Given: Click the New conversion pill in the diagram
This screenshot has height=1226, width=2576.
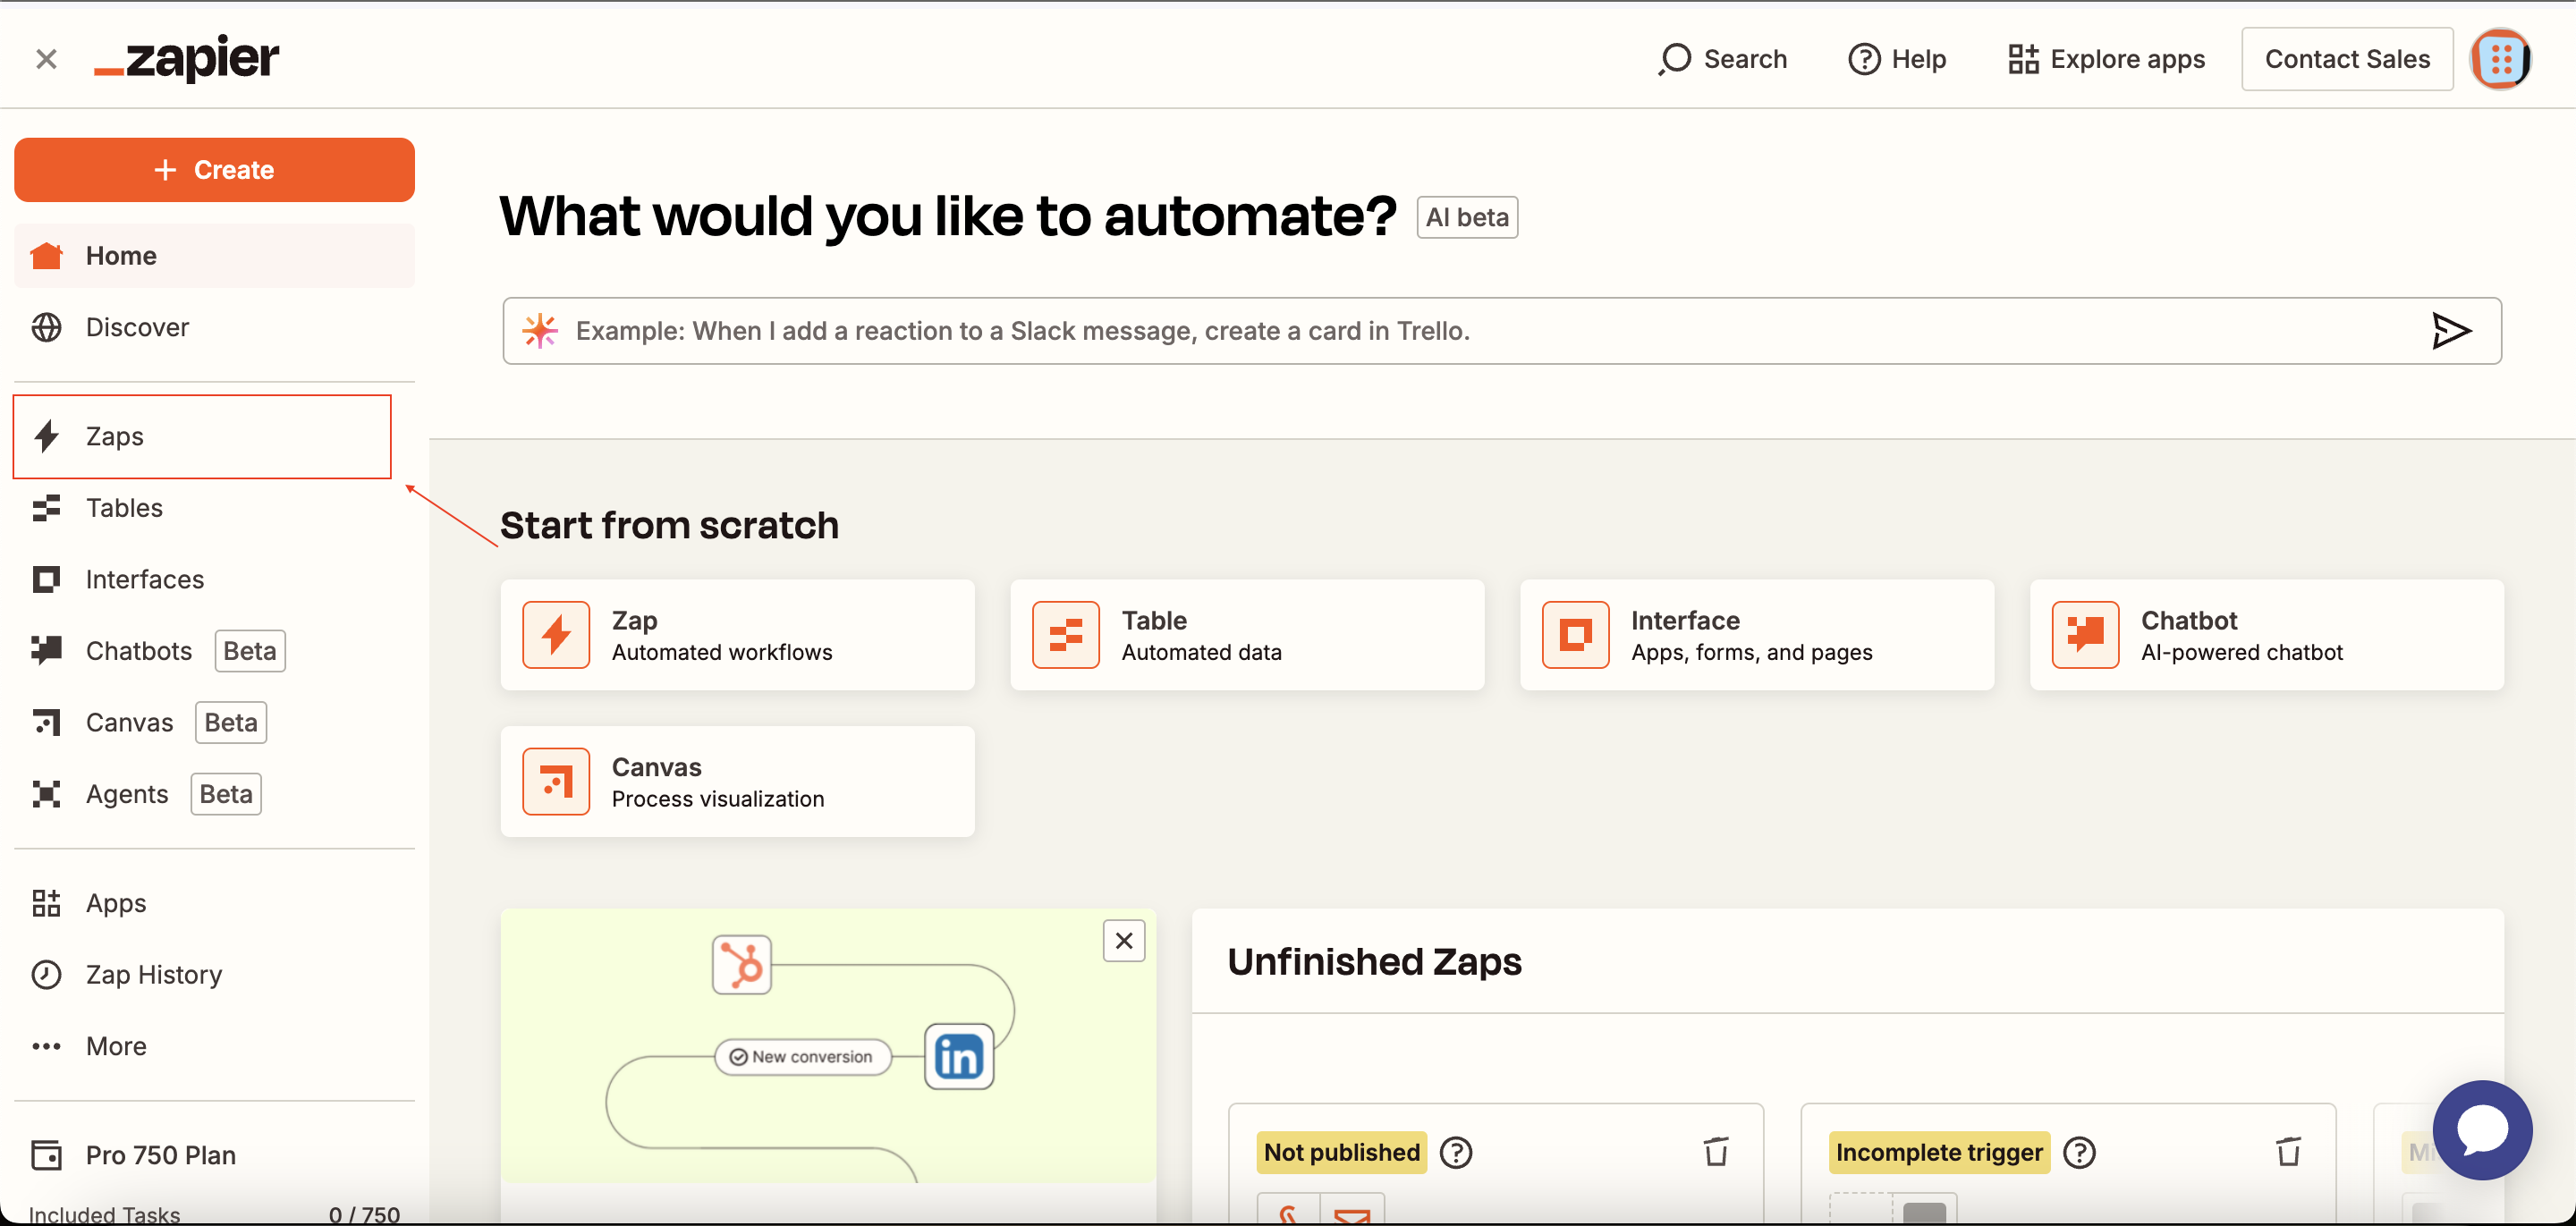Looking at the screenshot, I should (803, 1057).
